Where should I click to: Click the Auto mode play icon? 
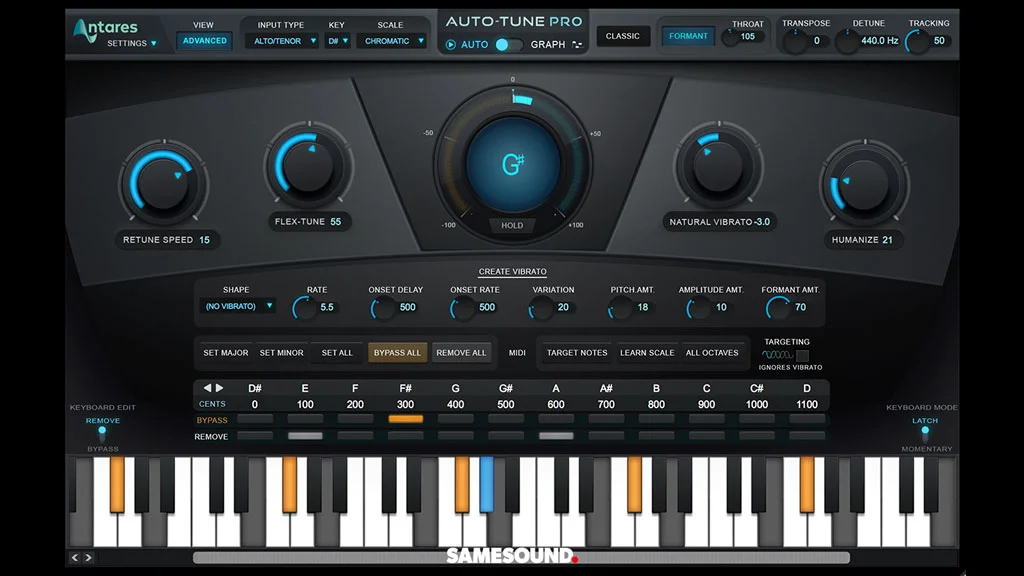click(451, 44)
